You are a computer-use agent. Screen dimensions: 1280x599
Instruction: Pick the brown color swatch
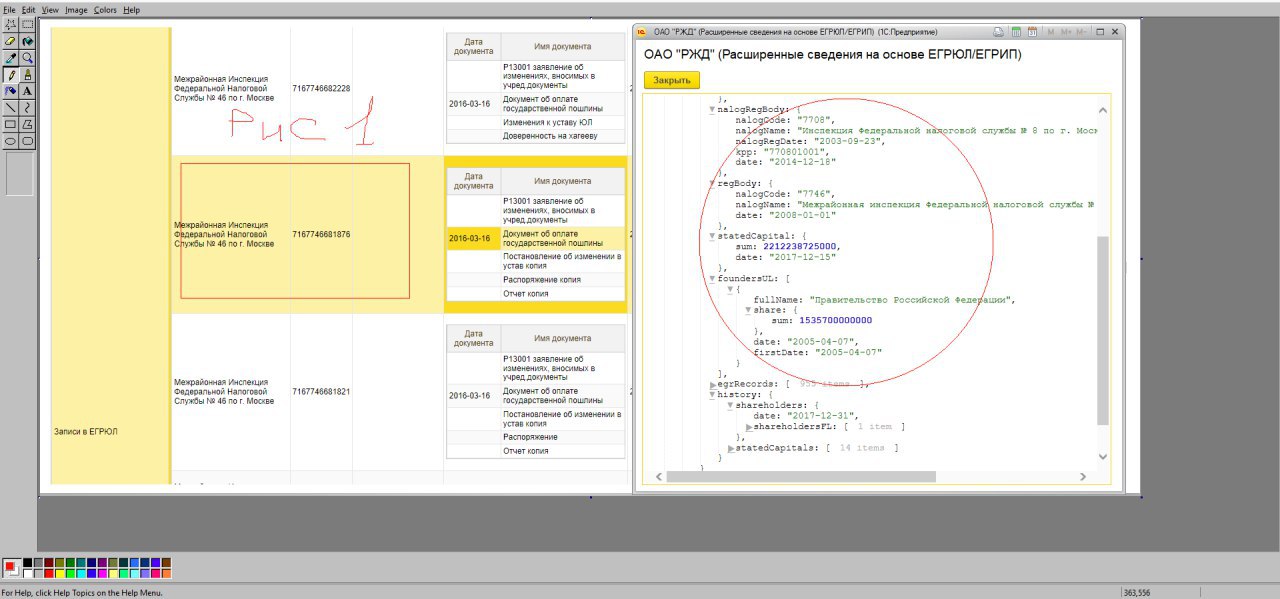pos(167,562)
